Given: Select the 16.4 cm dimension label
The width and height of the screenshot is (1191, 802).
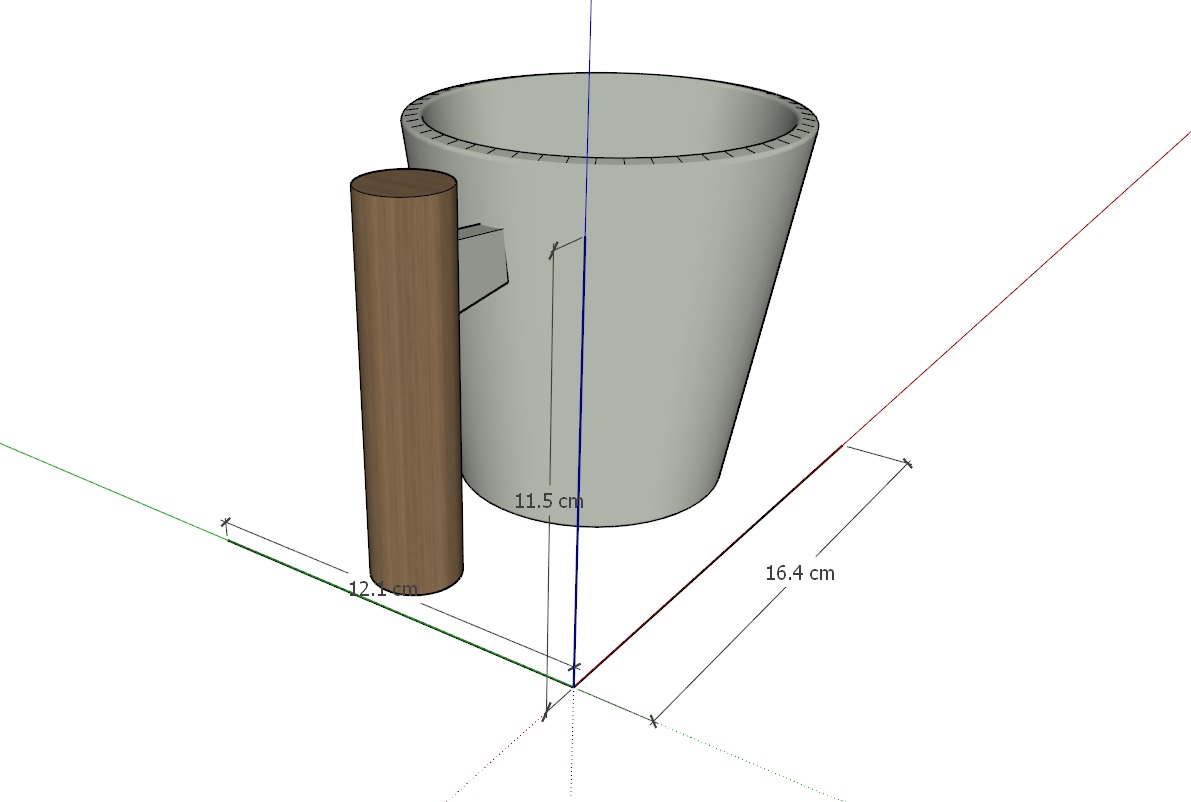Looking at the screenshot, I should click(x=800, y=573).
